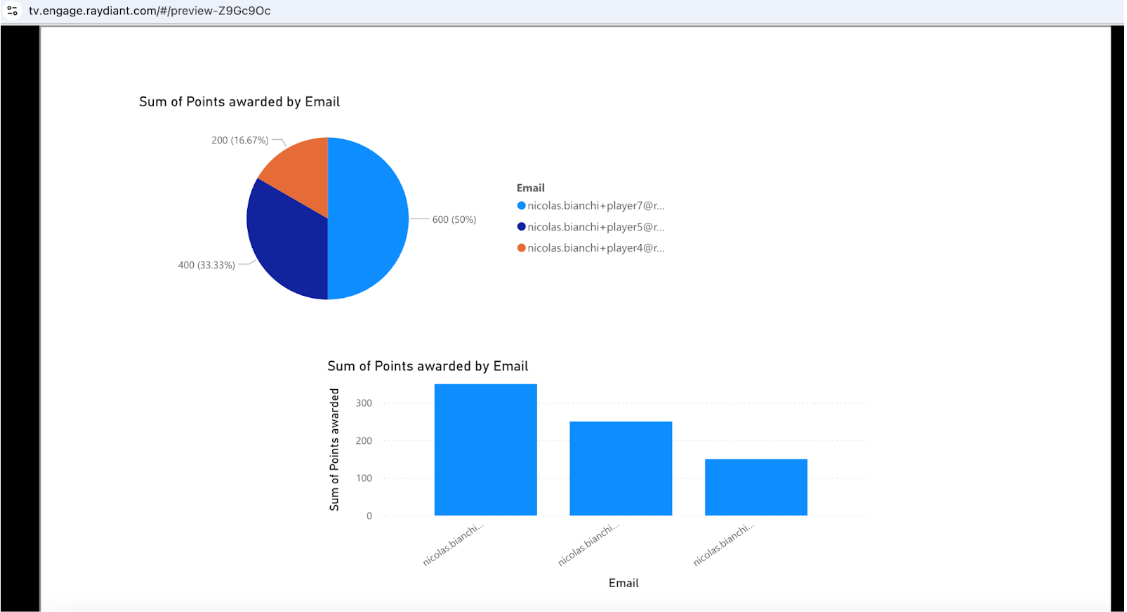1127x612 pixels.
Task: Select the '200 (16.67%)' pie data label
Action: click(240, 140)
